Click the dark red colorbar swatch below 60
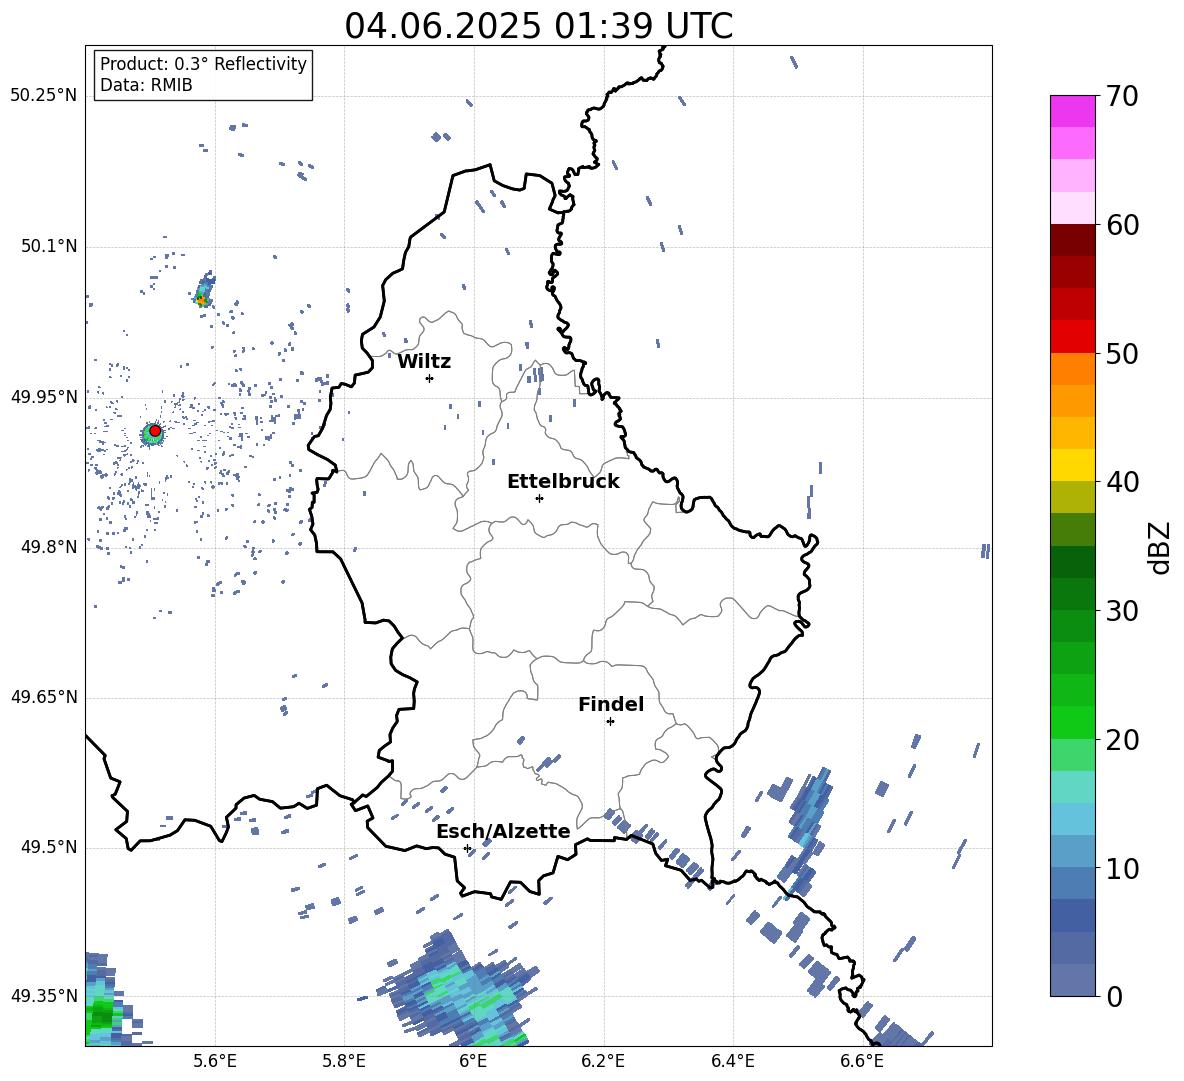The height and width of the screenshot is (1081, 1184). pos(1072,241)
